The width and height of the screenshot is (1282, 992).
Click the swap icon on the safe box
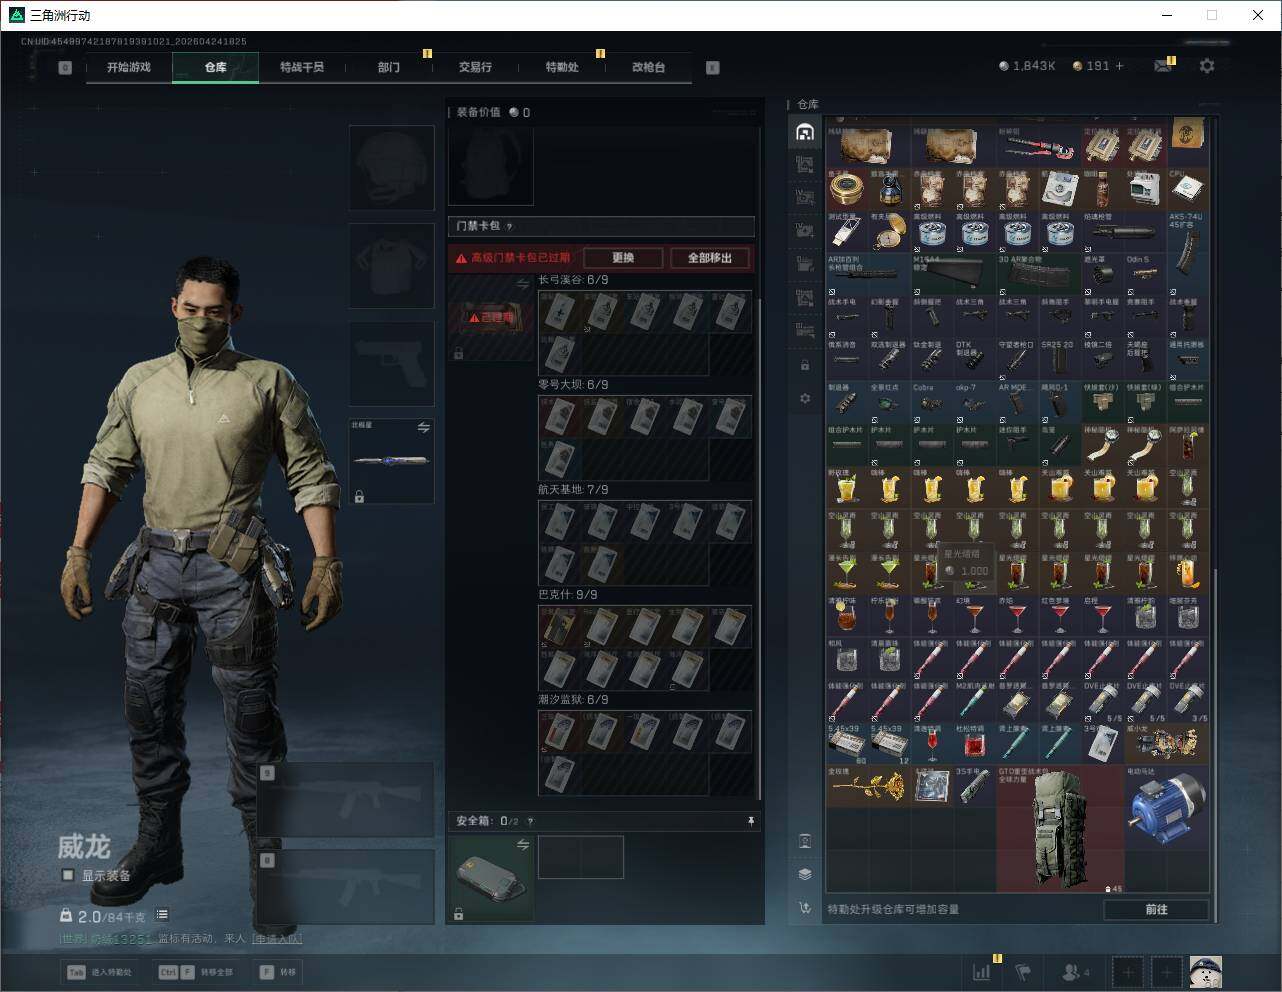[522, 846]
